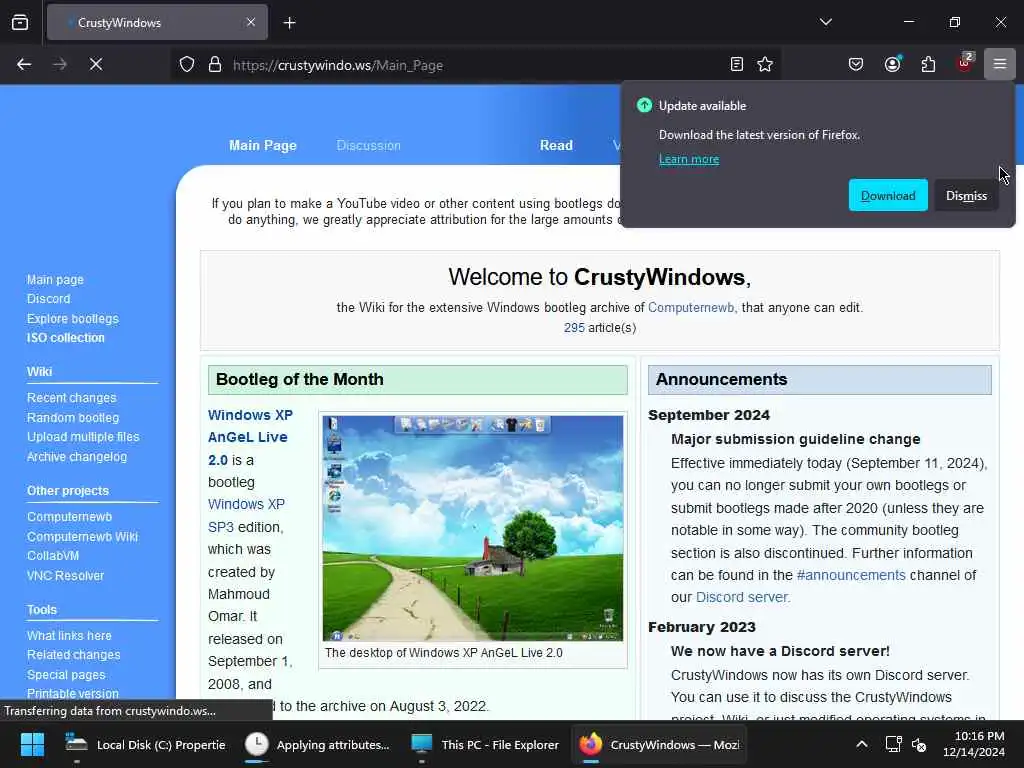The width and height of the screenshot is (1024, 768).
Task: Open the 295 articles count link
Action: point(574,328)
